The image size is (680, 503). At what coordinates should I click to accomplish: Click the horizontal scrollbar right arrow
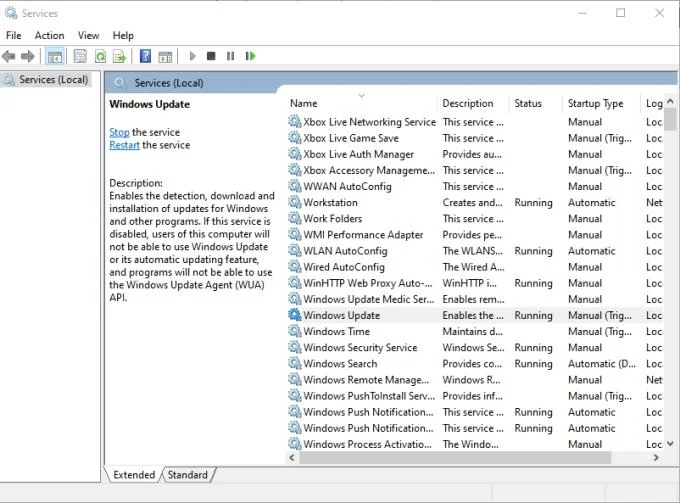[x=656, y=457]
